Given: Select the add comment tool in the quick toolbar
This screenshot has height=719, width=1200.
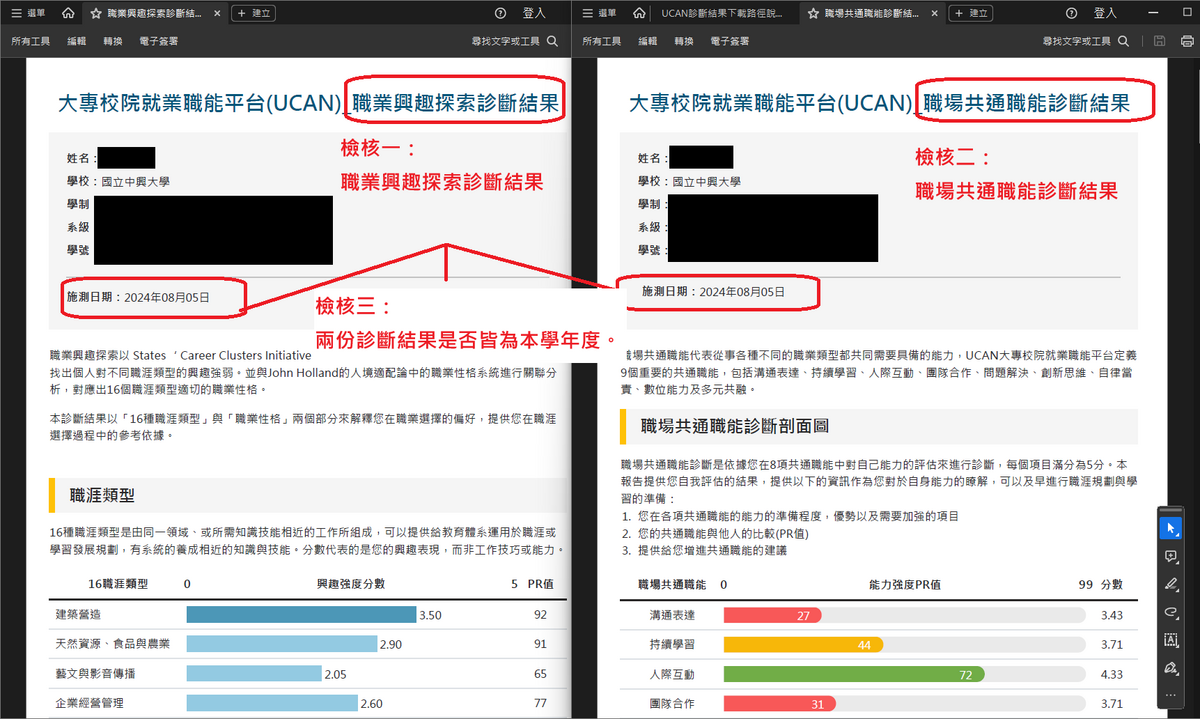Looking at the screenshot, I should coord(1171,556).
